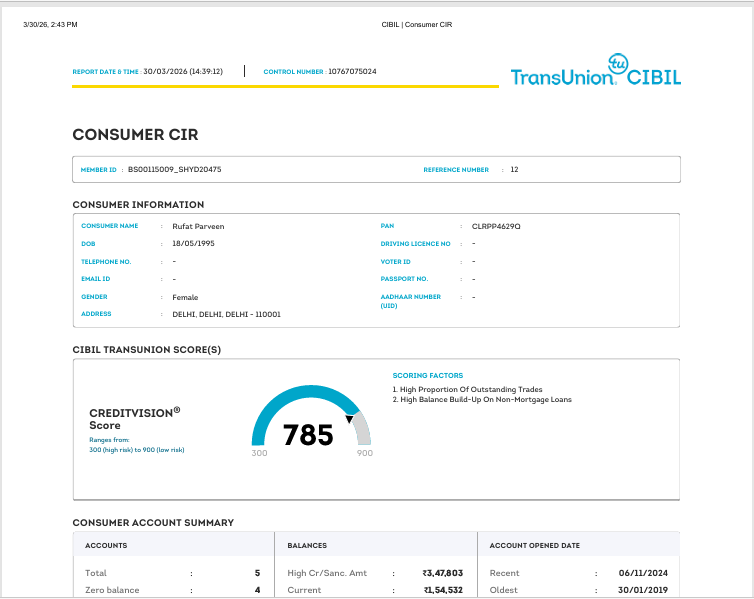Click the control number 10767075024
754x599 pixels.
[352, 72]
